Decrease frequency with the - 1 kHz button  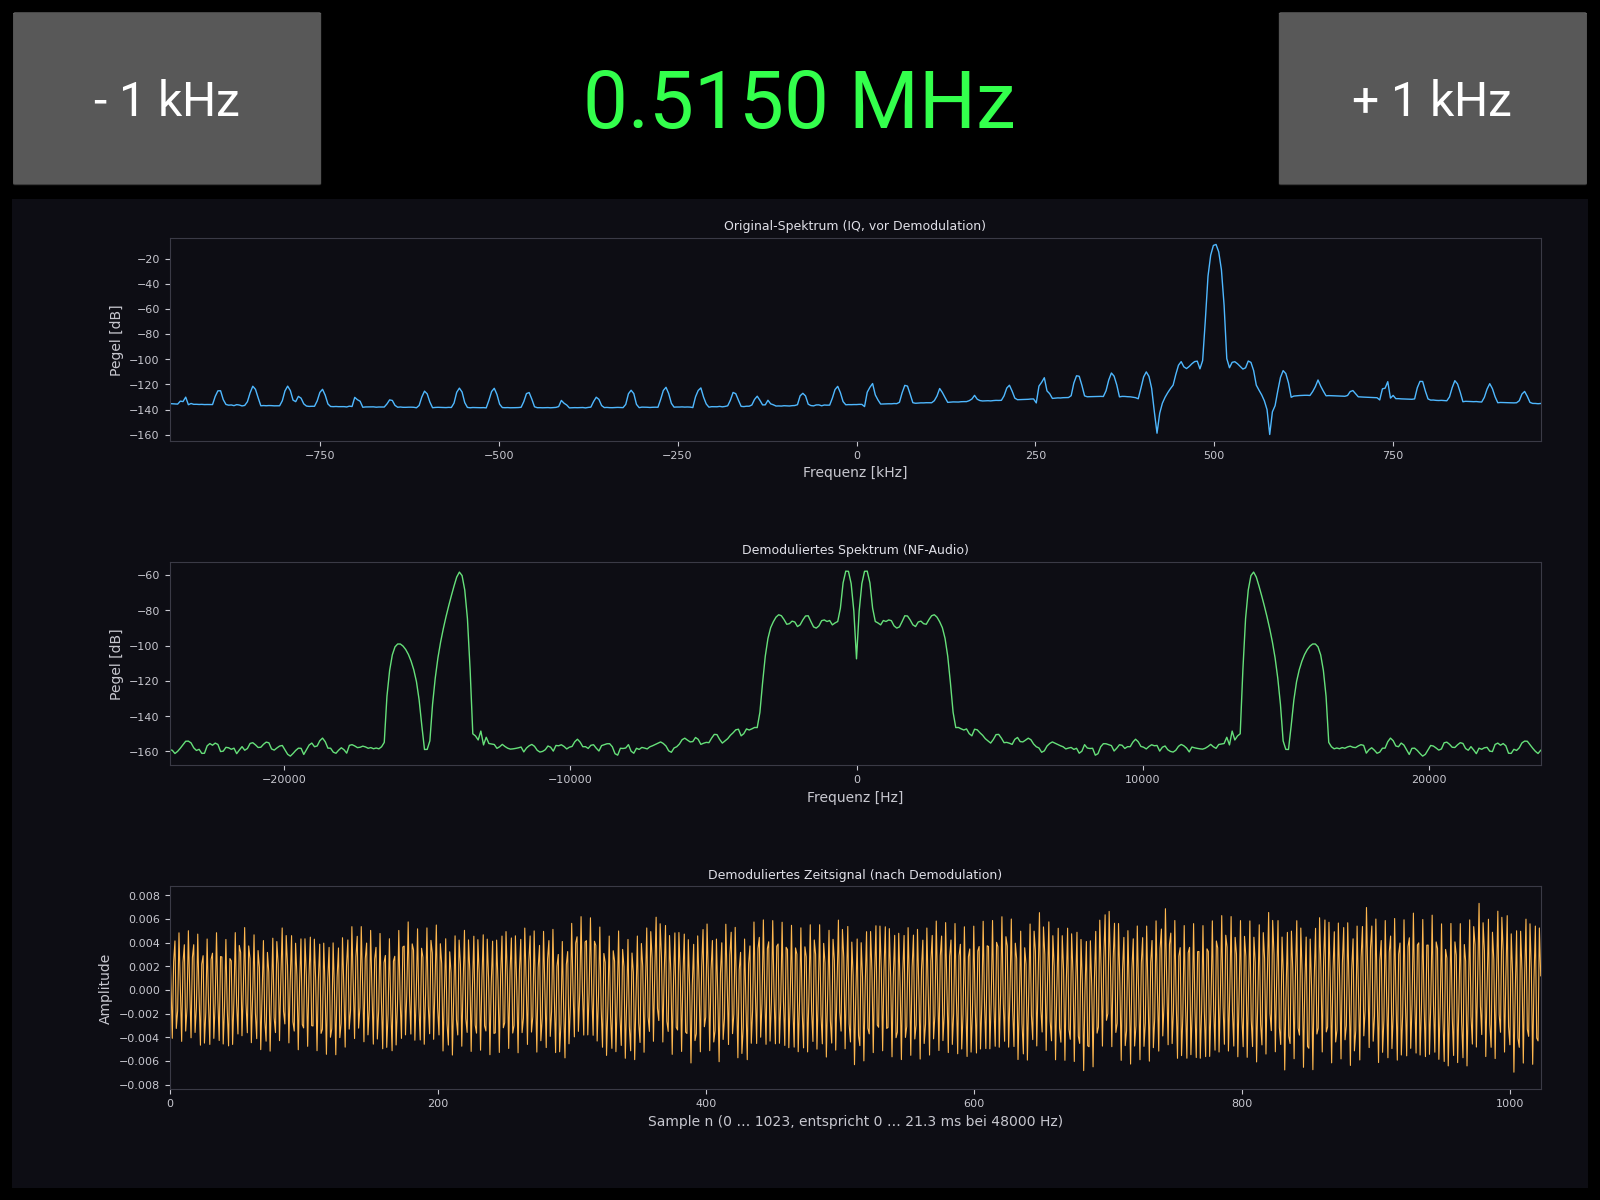tap(167, 98)
